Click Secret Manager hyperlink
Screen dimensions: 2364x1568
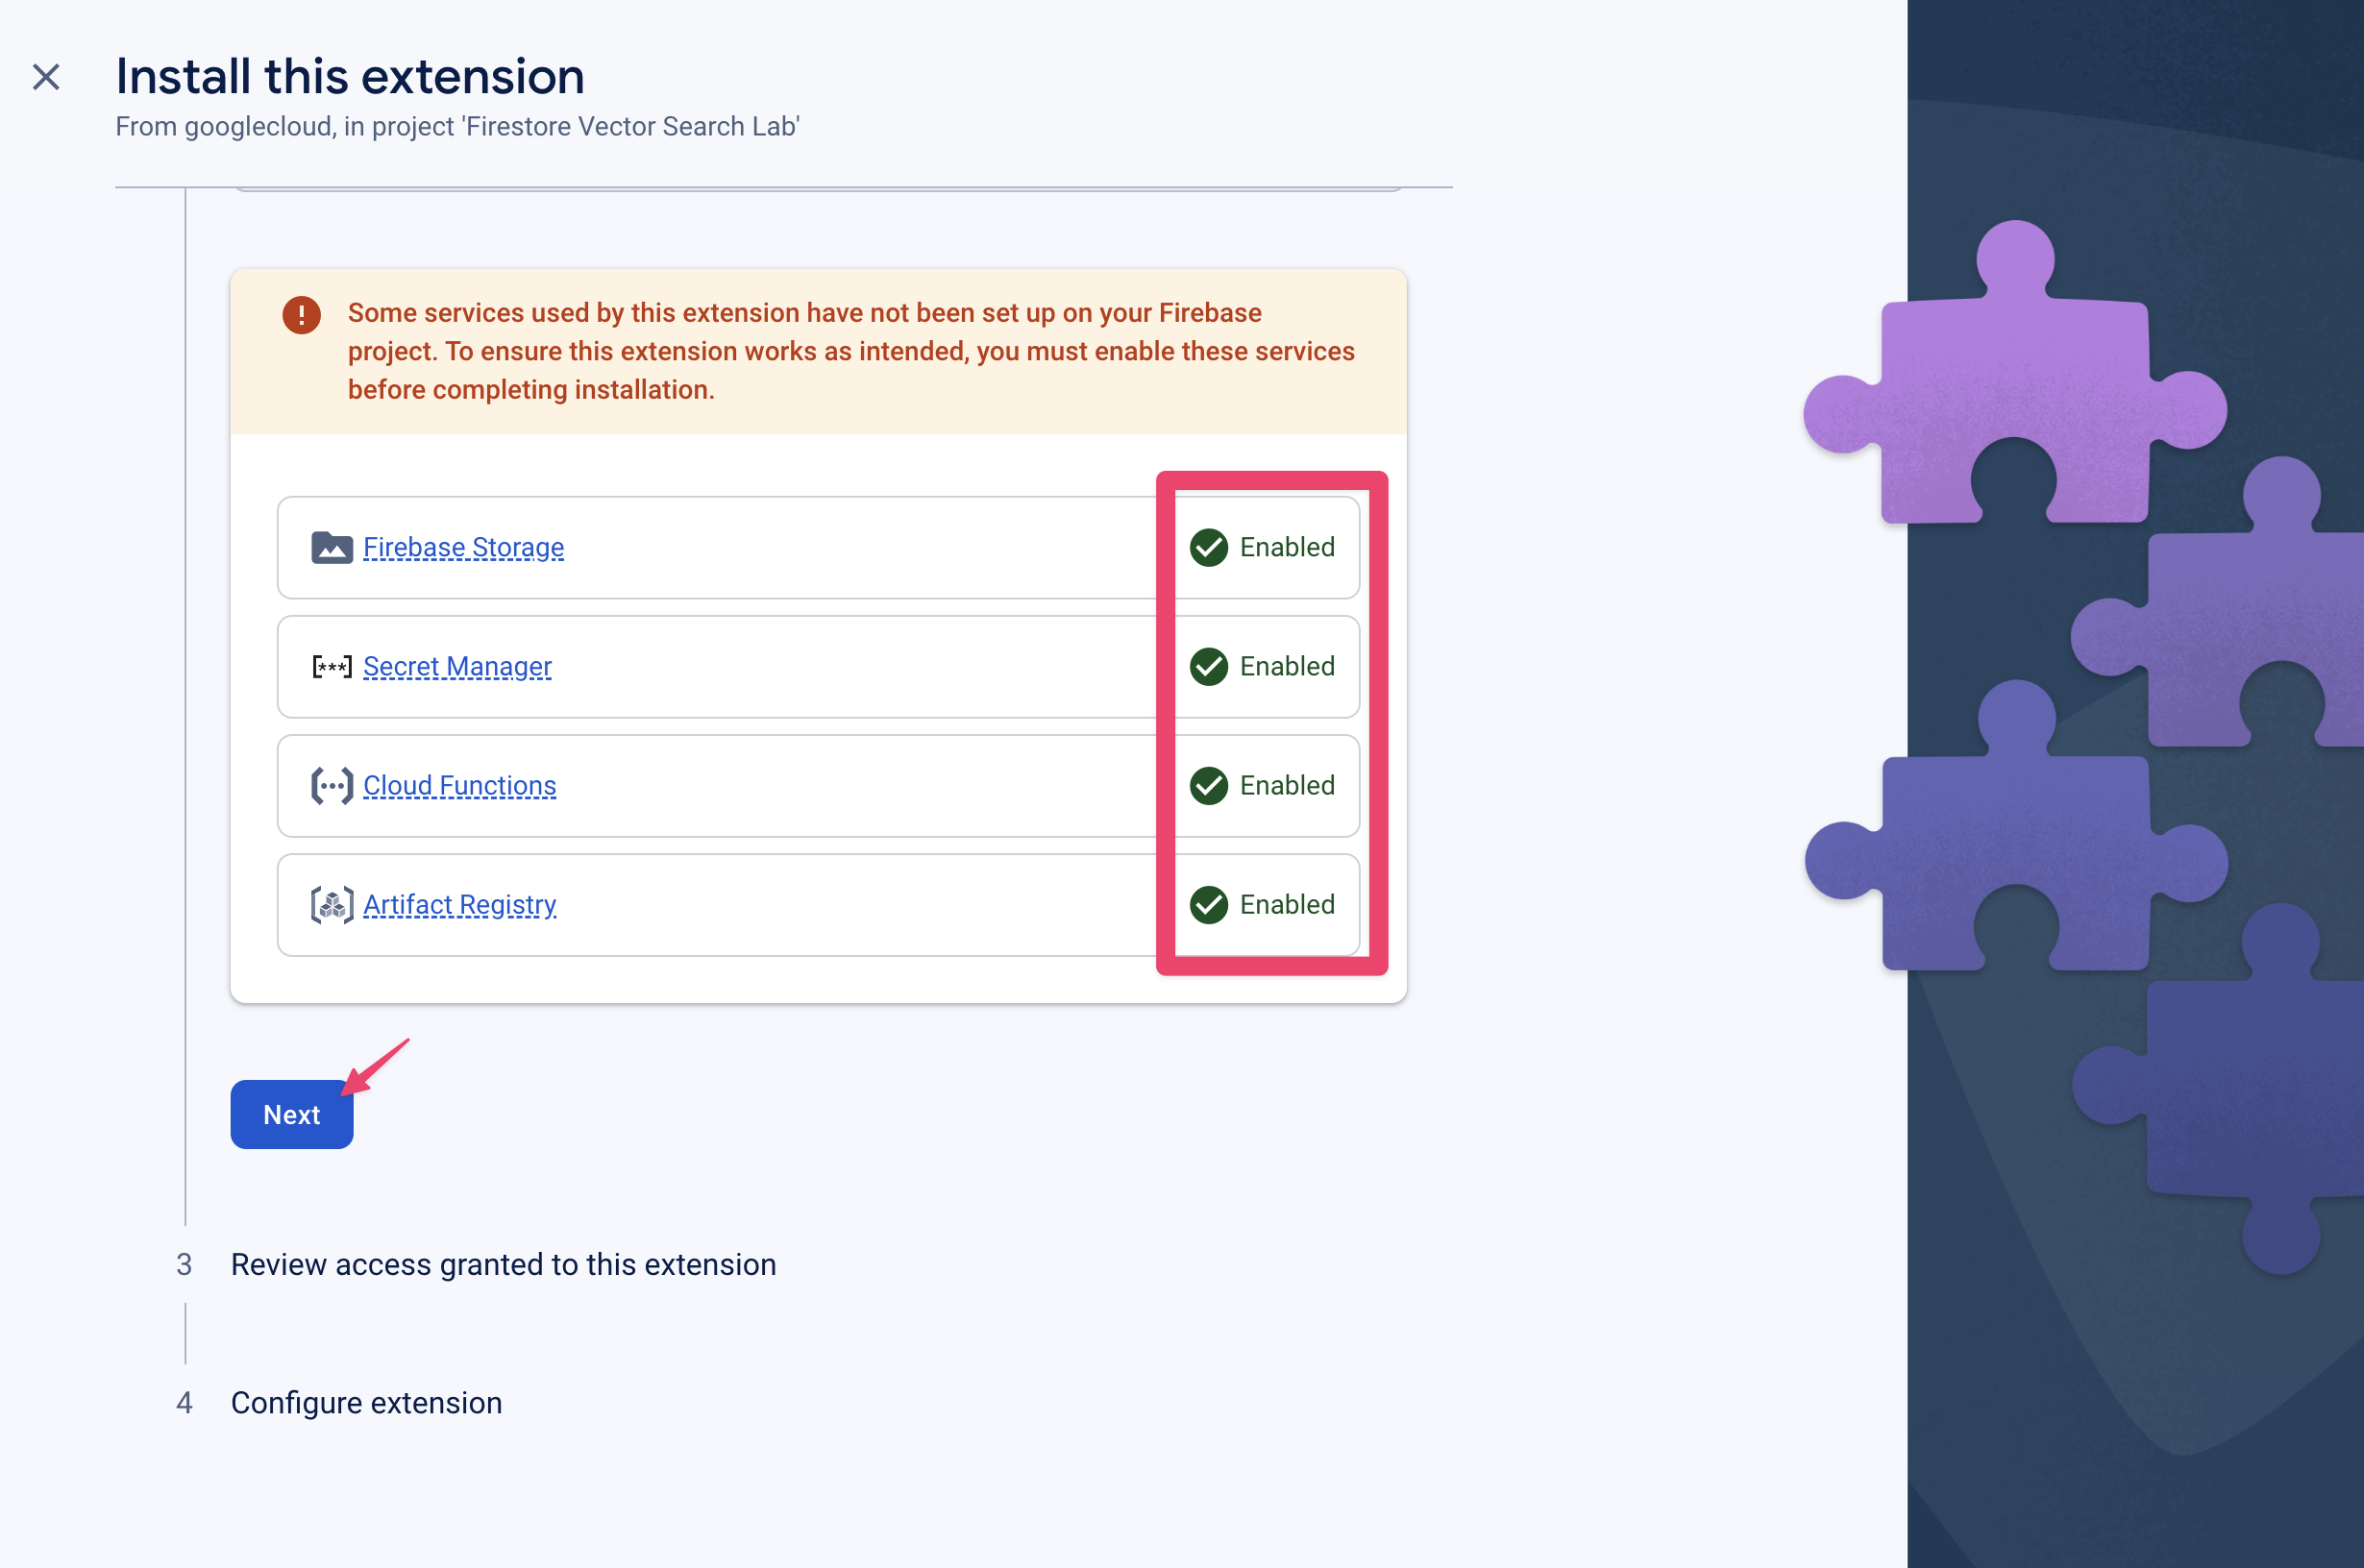(x=455, y=665)
